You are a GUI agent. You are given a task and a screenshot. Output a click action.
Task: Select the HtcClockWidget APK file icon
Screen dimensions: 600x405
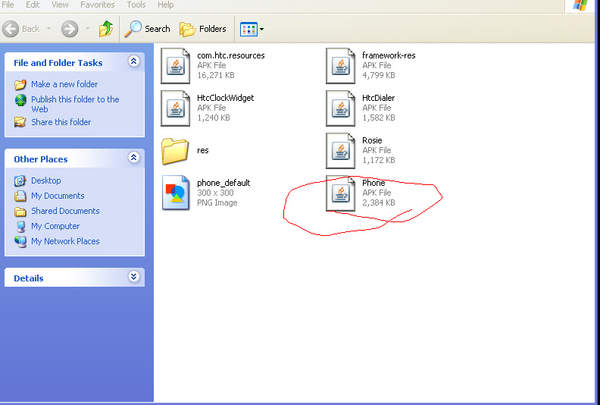(175, 108)
